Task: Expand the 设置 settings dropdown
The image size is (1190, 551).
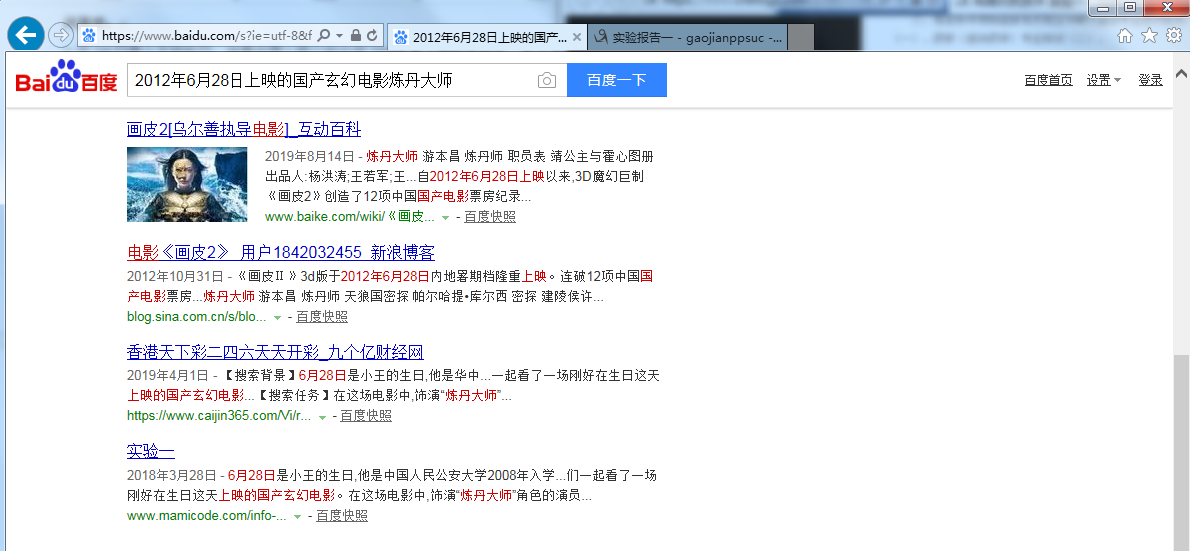Action: coord(1103,80)
